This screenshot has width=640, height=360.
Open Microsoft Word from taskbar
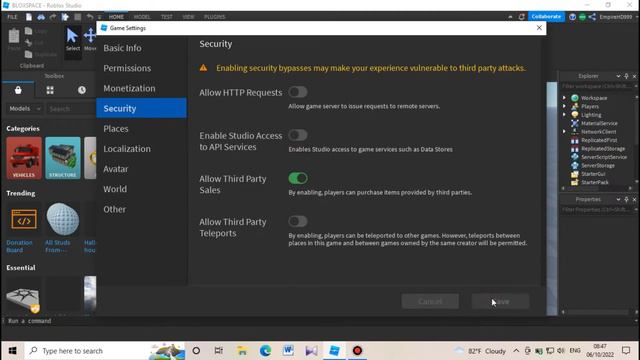[x=288, y=351]
